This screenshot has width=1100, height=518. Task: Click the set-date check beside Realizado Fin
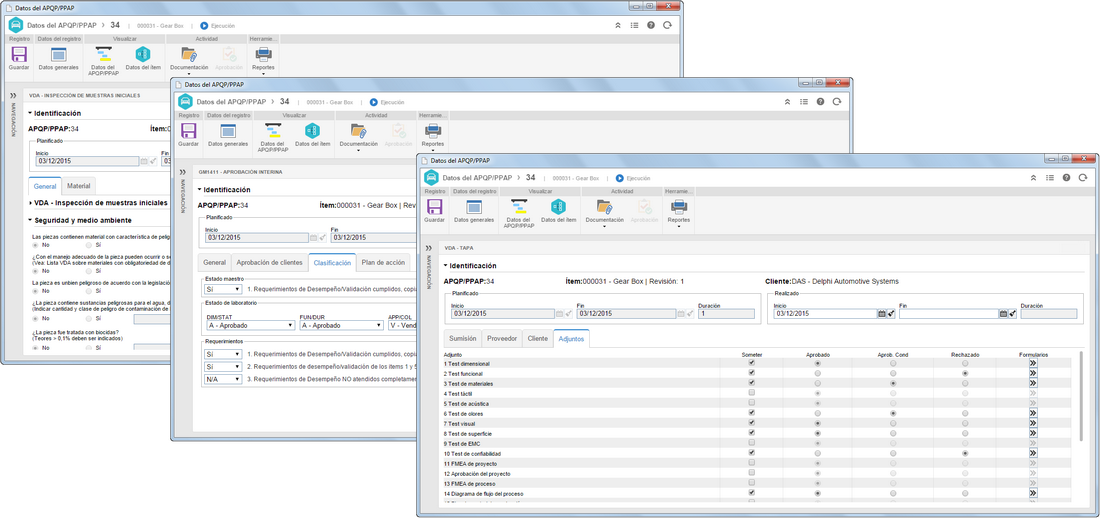pyautogui.click(x=1012, y=314)
